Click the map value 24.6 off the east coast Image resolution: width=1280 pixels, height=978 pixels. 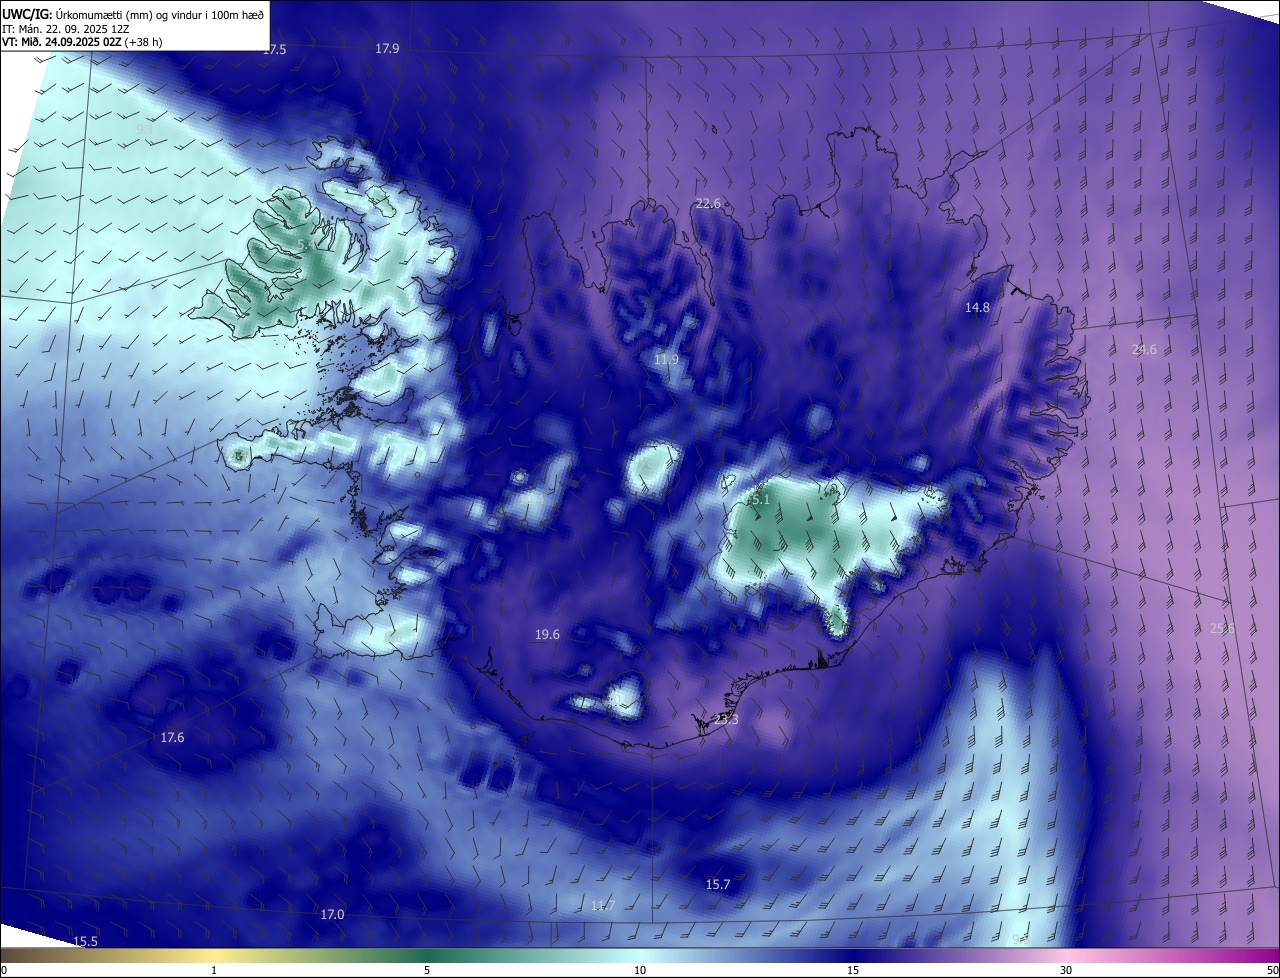(1144, 350)
